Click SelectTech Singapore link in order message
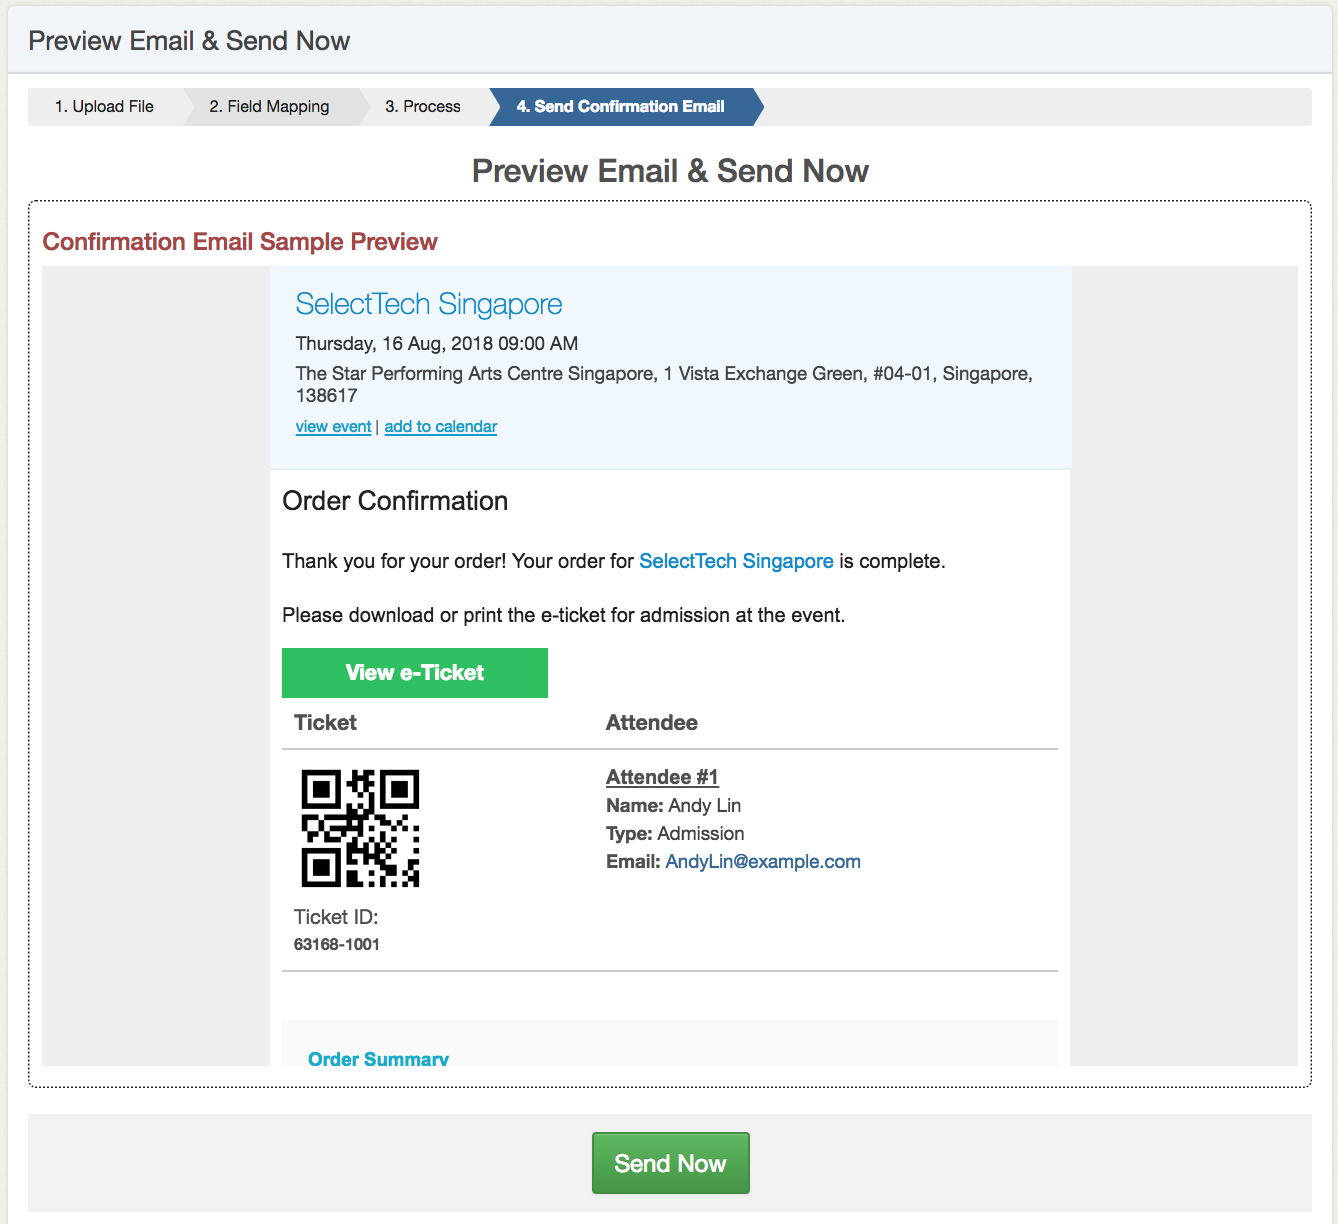 click(x=736, y=561)
